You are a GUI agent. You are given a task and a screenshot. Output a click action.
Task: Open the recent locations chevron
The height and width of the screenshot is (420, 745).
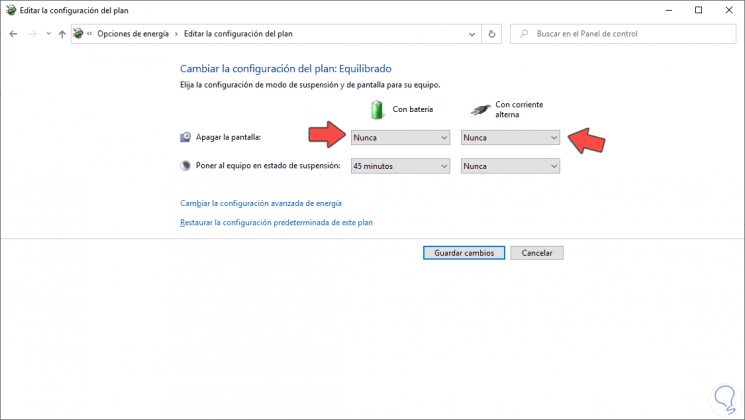[x=48, y=34]
